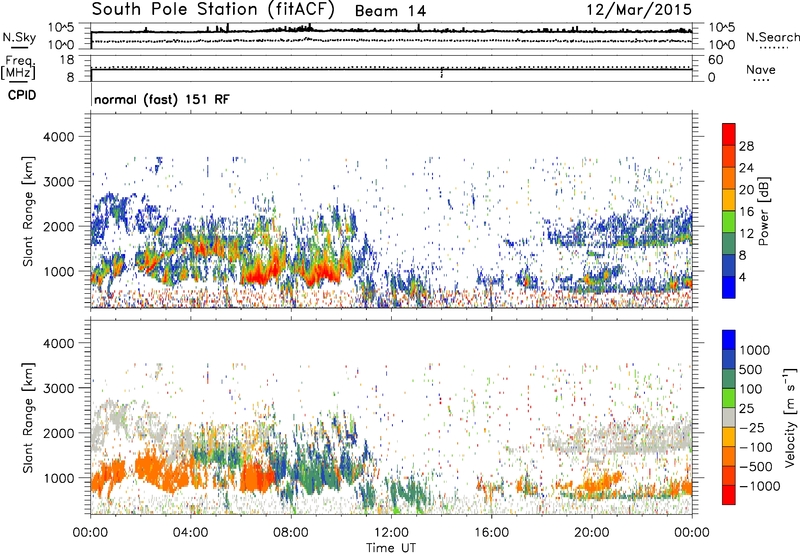800x554 pixels.
Task: Click the "Time UT" axis title
Action: pos(391,548)
